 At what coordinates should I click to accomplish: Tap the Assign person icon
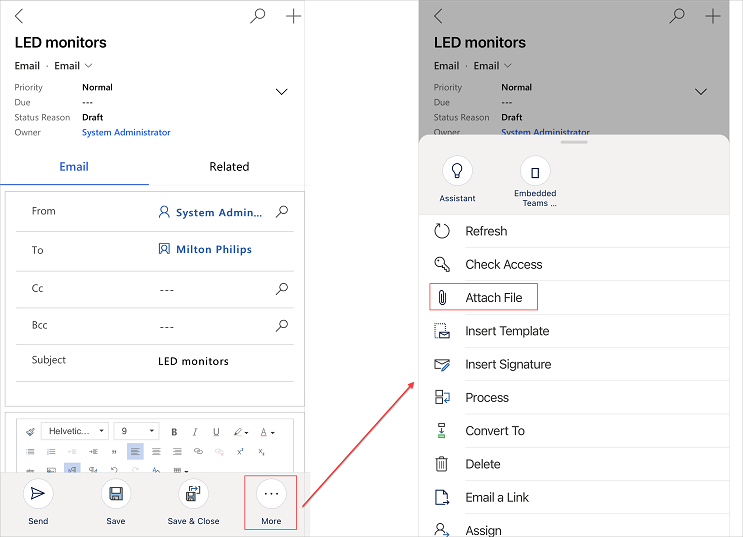tap(442, 529)
